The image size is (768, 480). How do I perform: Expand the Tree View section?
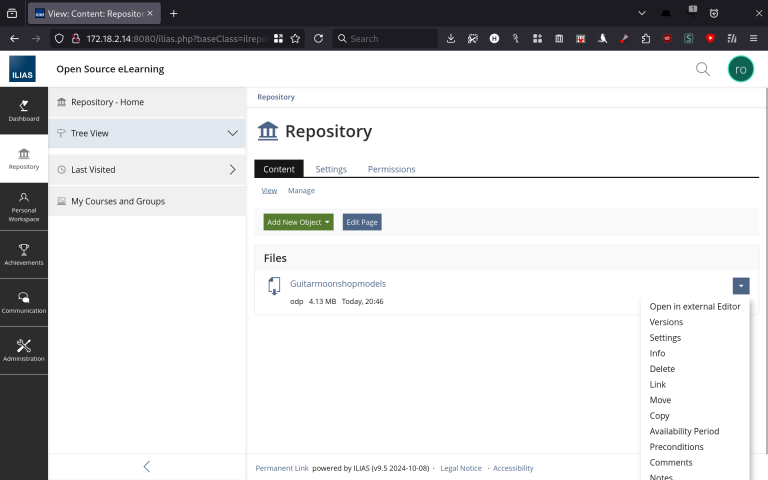click(232, 133)
